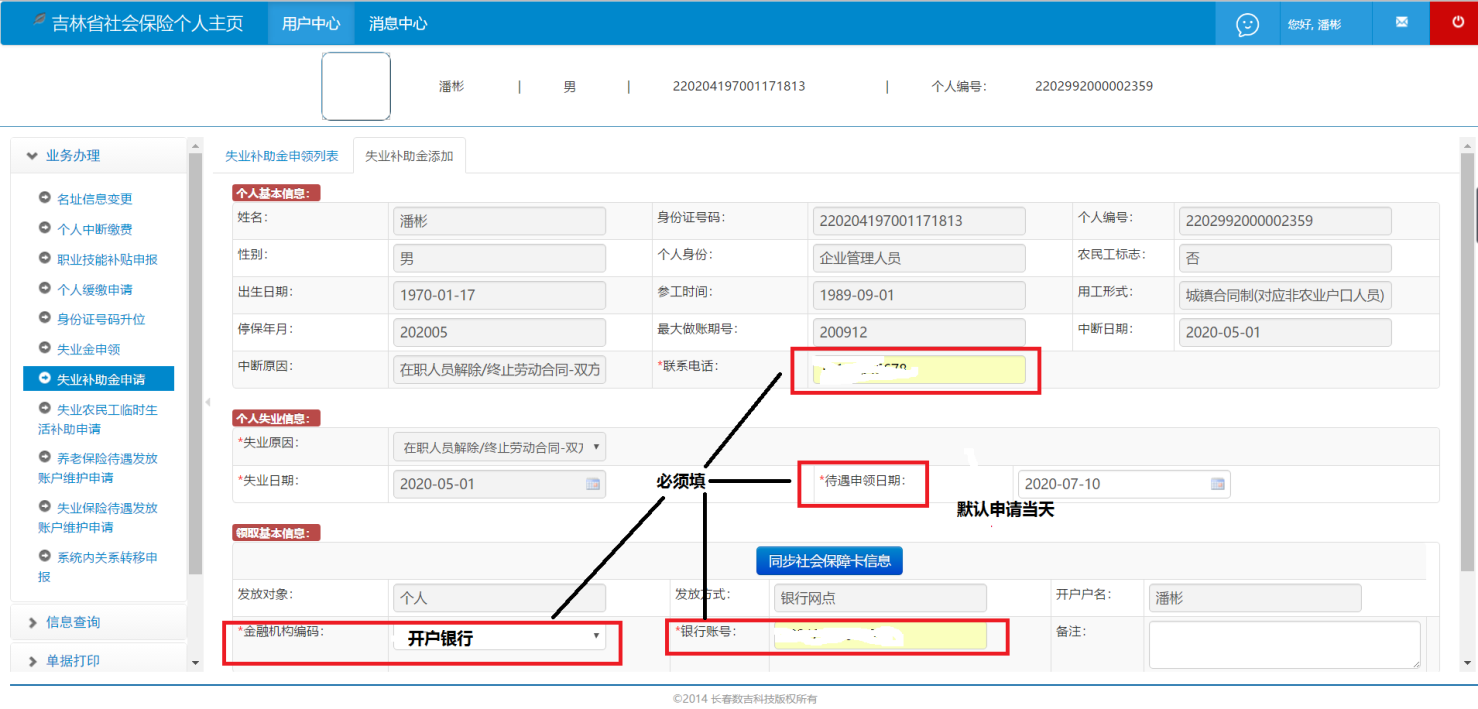Expand the 单据打印 sidebar section
Image resolution: width=1478 pixels, height=709 pixels.
point(98,661)
